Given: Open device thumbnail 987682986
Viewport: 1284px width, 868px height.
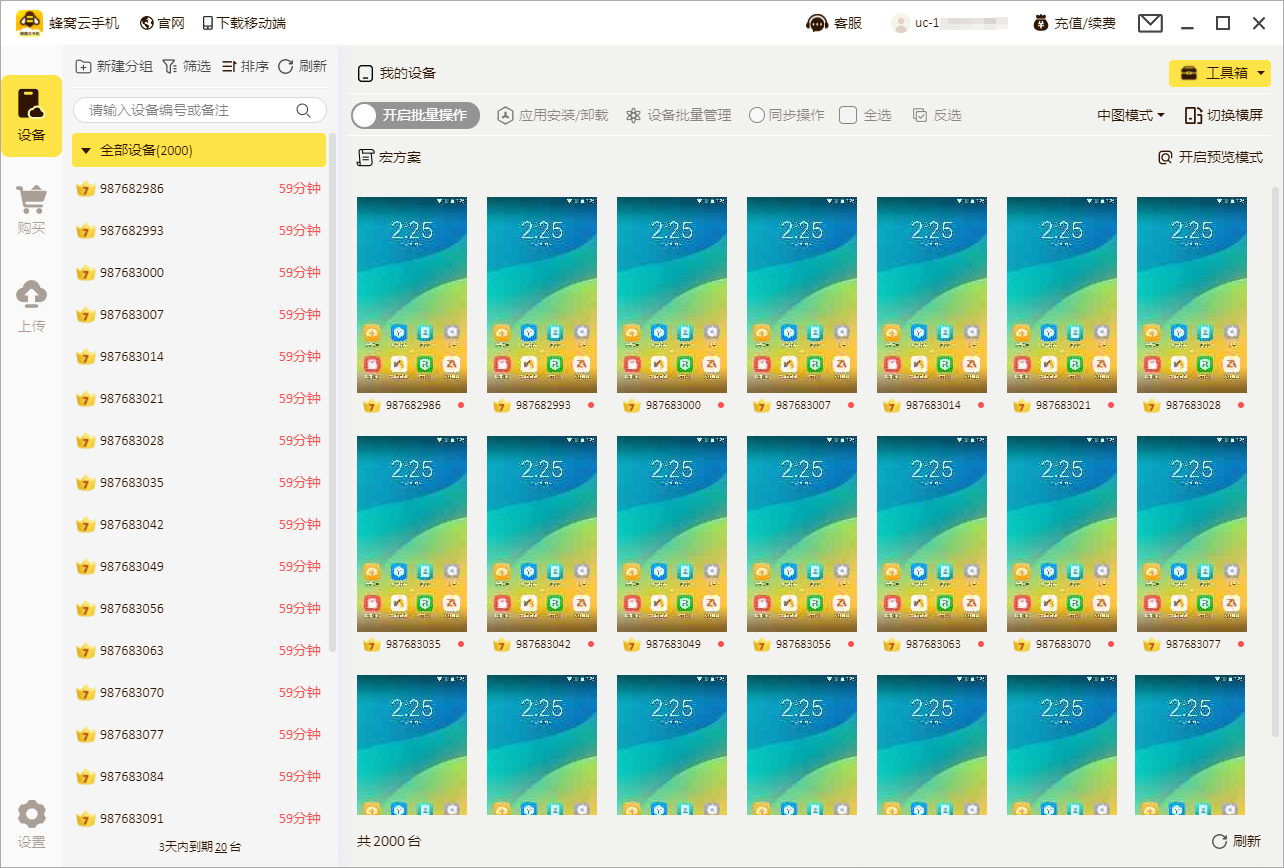Looking at the screenshot, I should pos(412,294).
